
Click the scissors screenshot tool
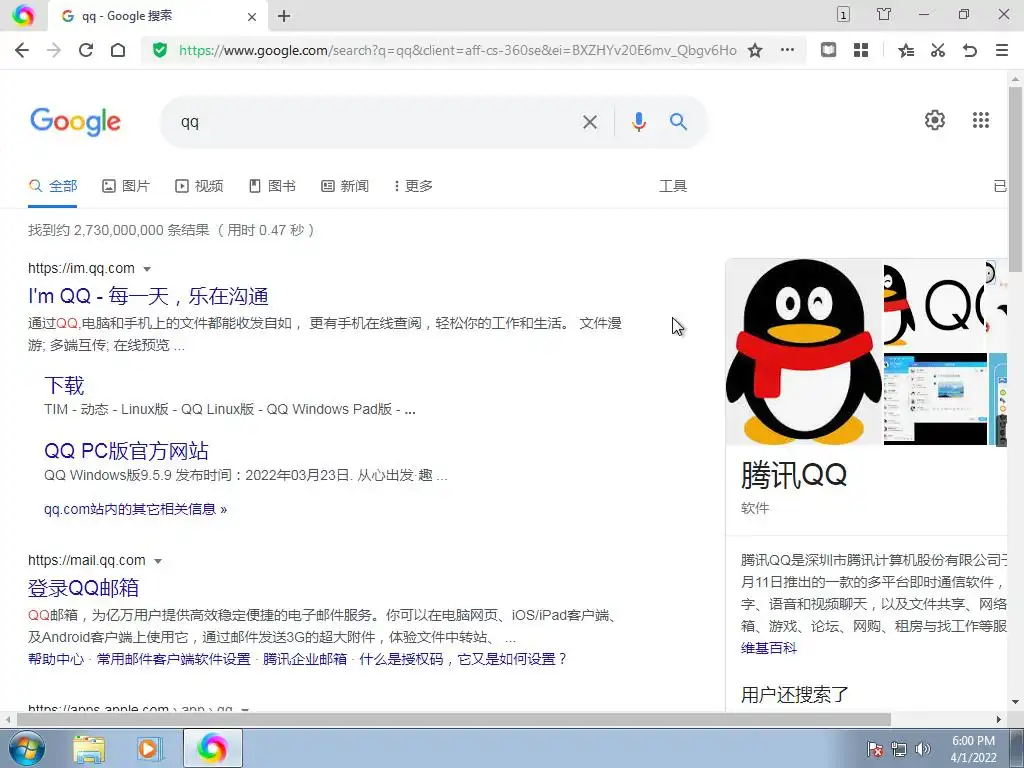click(938, 50)
